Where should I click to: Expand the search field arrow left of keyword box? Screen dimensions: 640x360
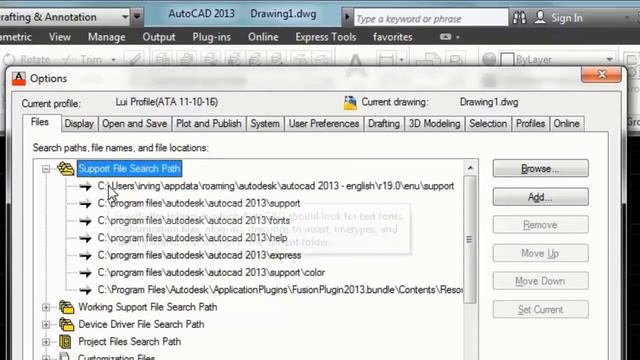coord(347,18)
